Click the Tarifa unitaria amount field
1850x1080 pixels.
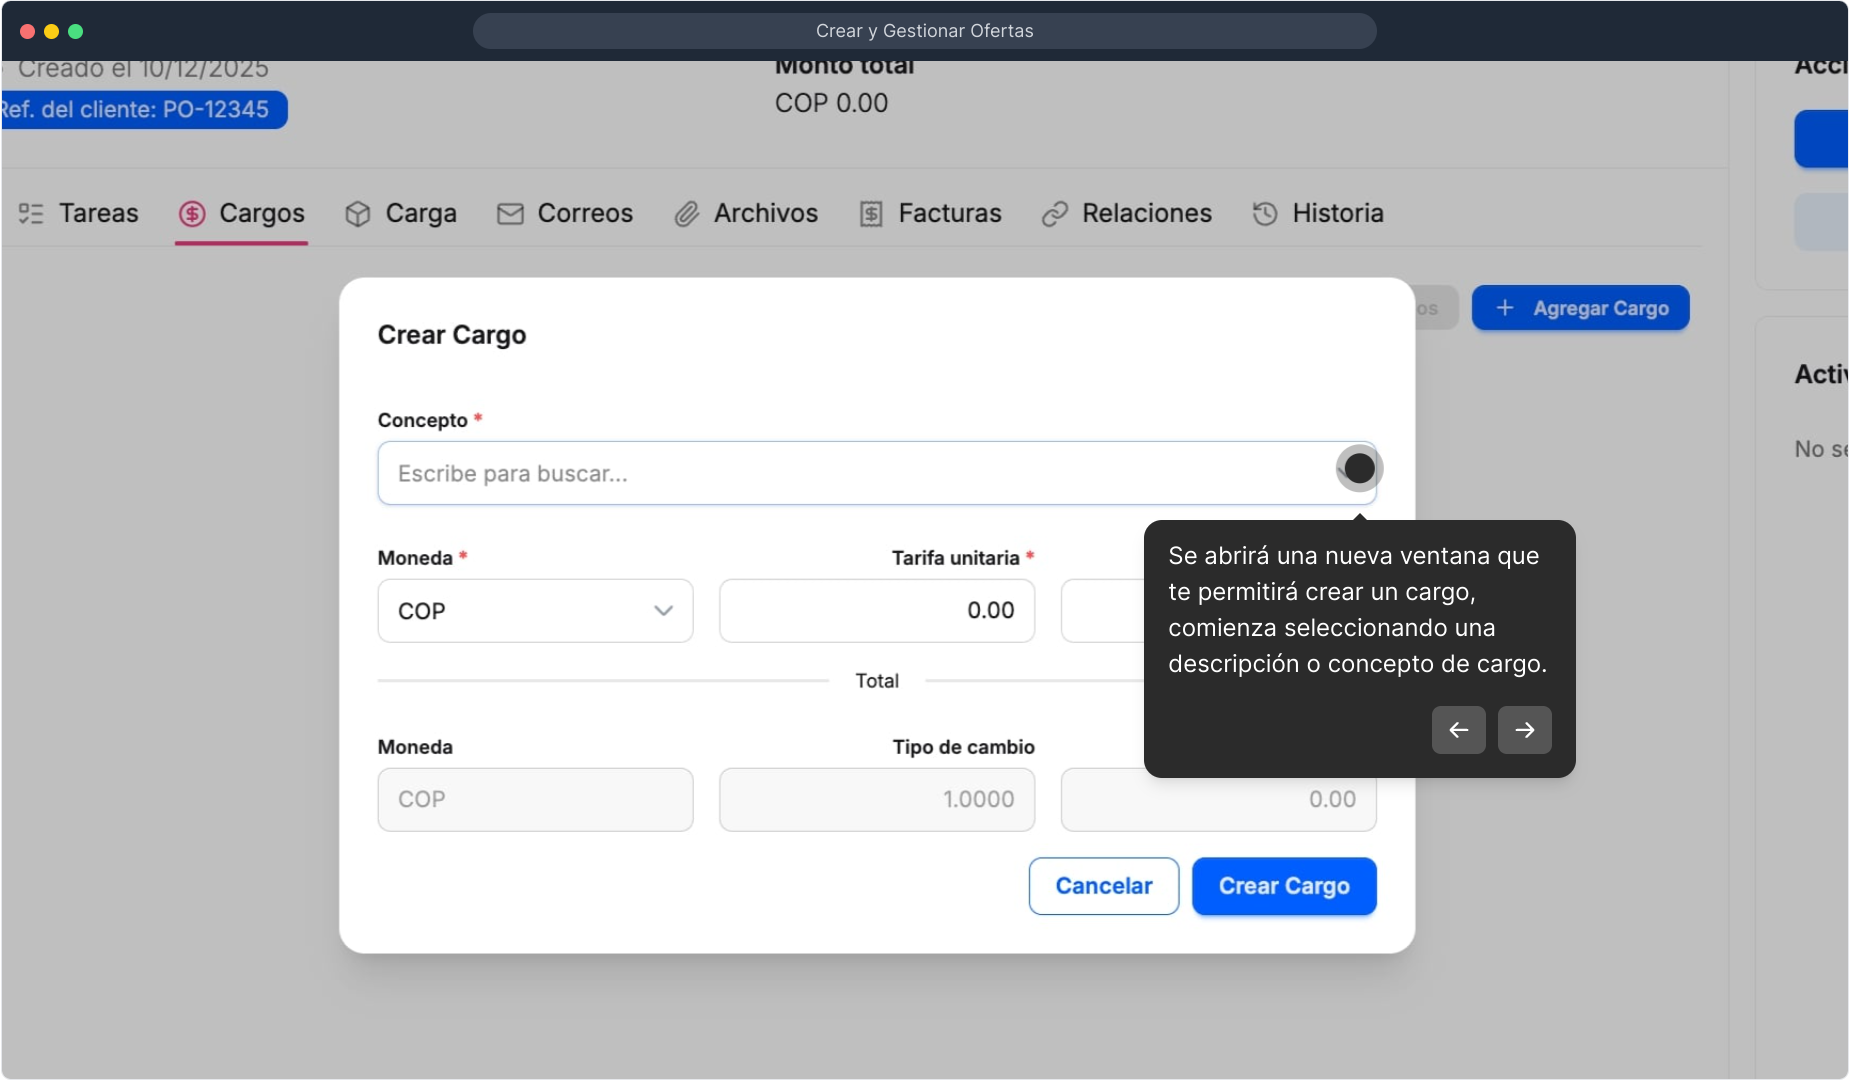[x=876, y=611]
